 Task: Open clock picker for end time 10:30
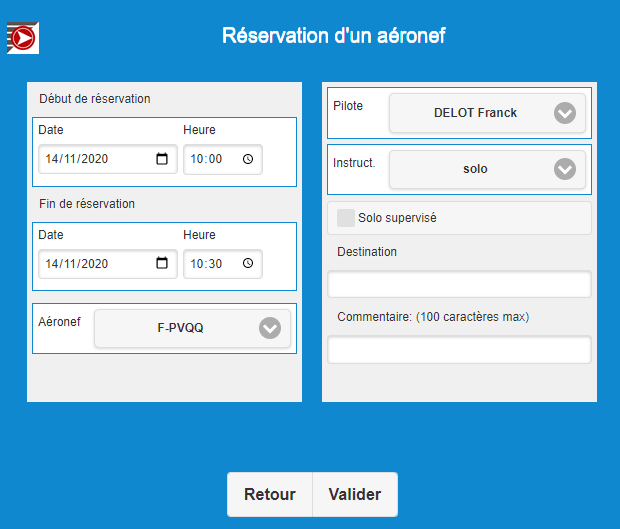click(248, 263)
